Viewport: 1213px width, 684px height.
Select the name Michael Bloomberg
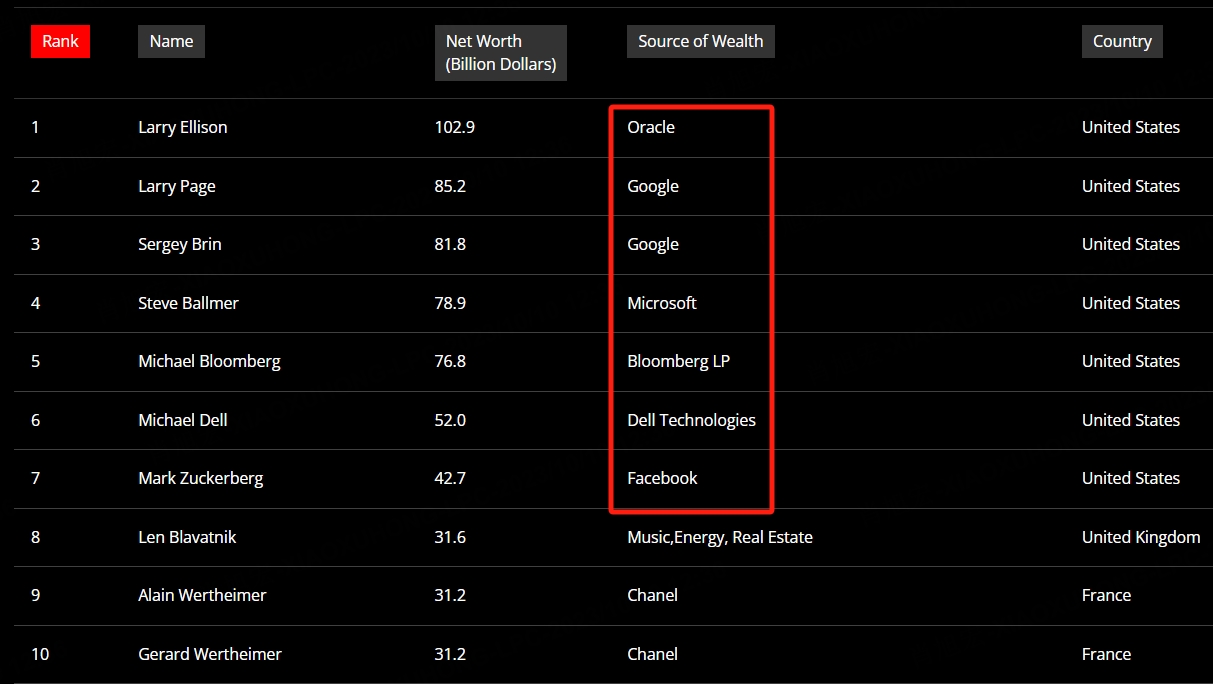[x=209, y=361]
